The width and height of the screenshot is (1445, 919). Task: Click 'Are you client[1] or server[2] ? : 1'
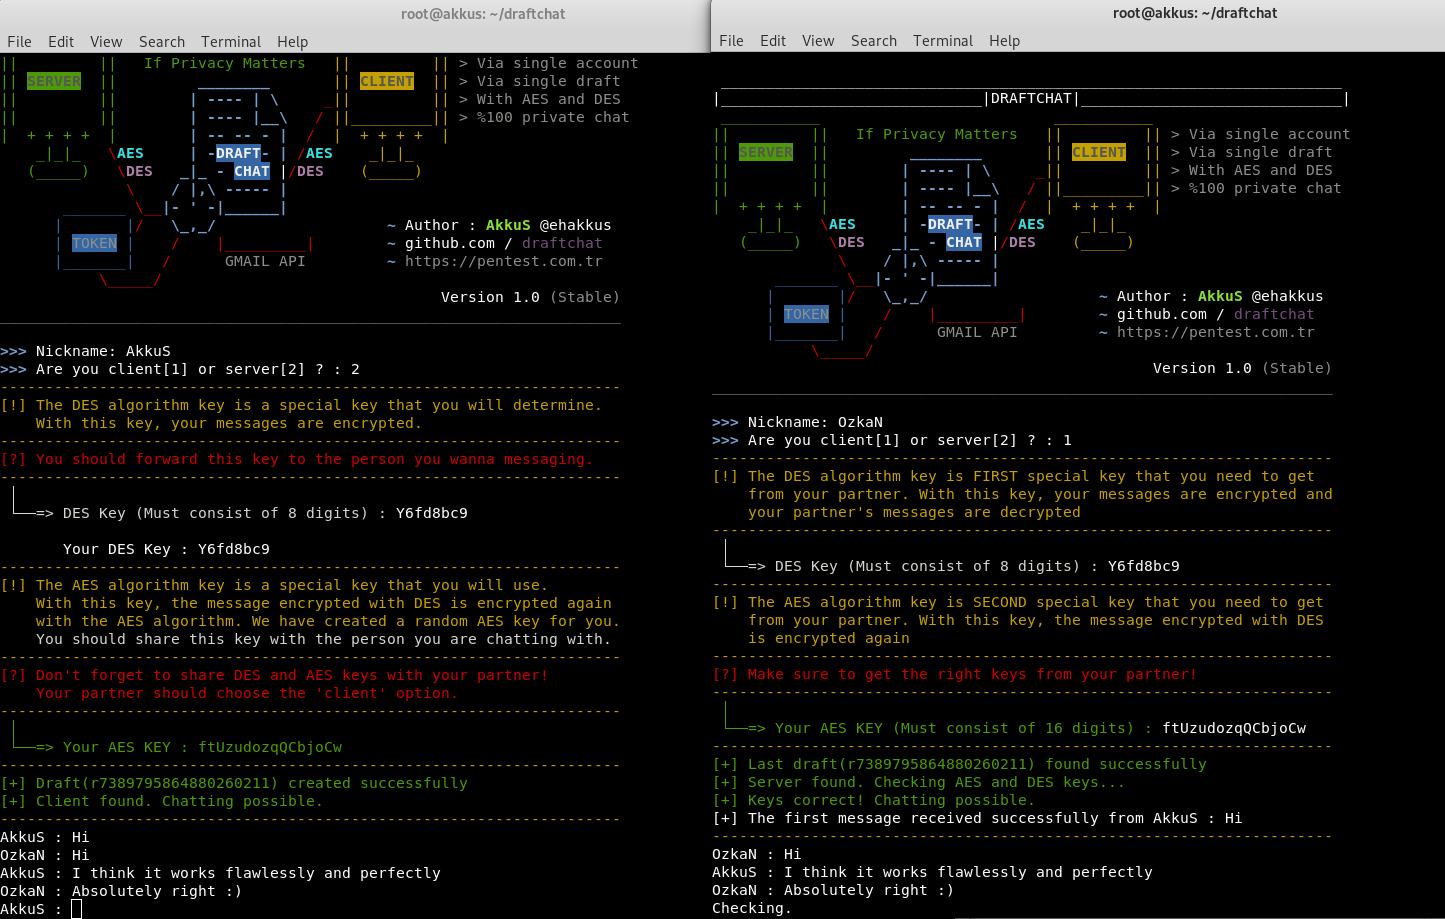pyautogui.click(x=910, y=440)
